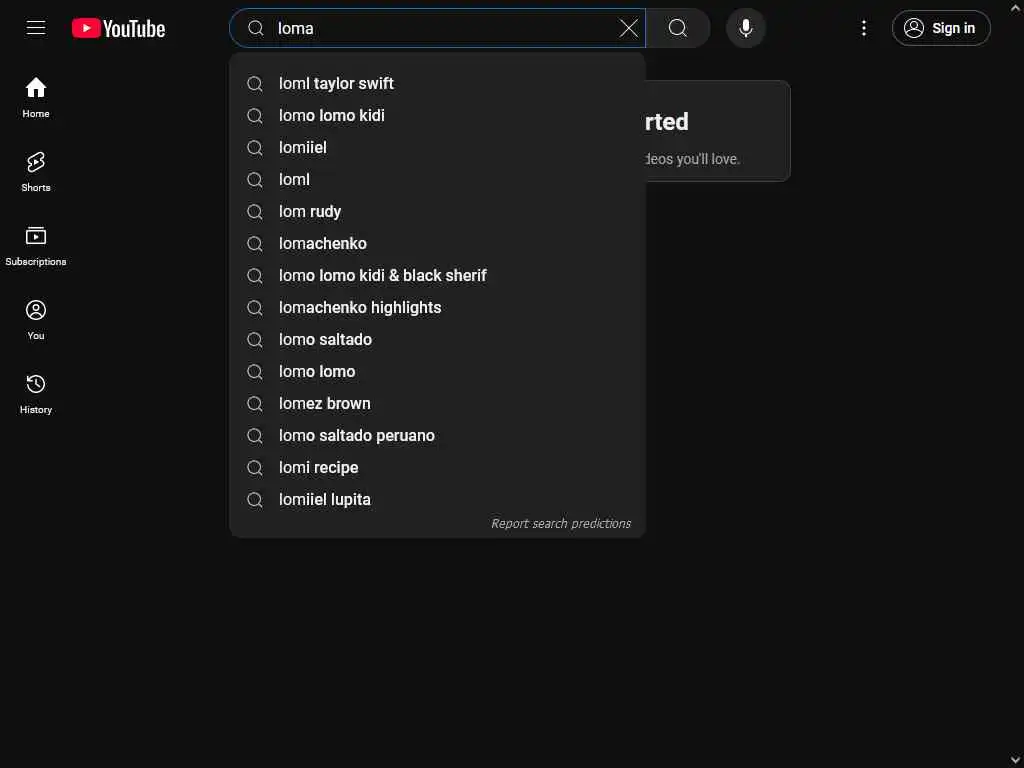The image size is (1024, 768).
Task: Select the 'lomi recipe' suggestion
Action: click(438, 468)
